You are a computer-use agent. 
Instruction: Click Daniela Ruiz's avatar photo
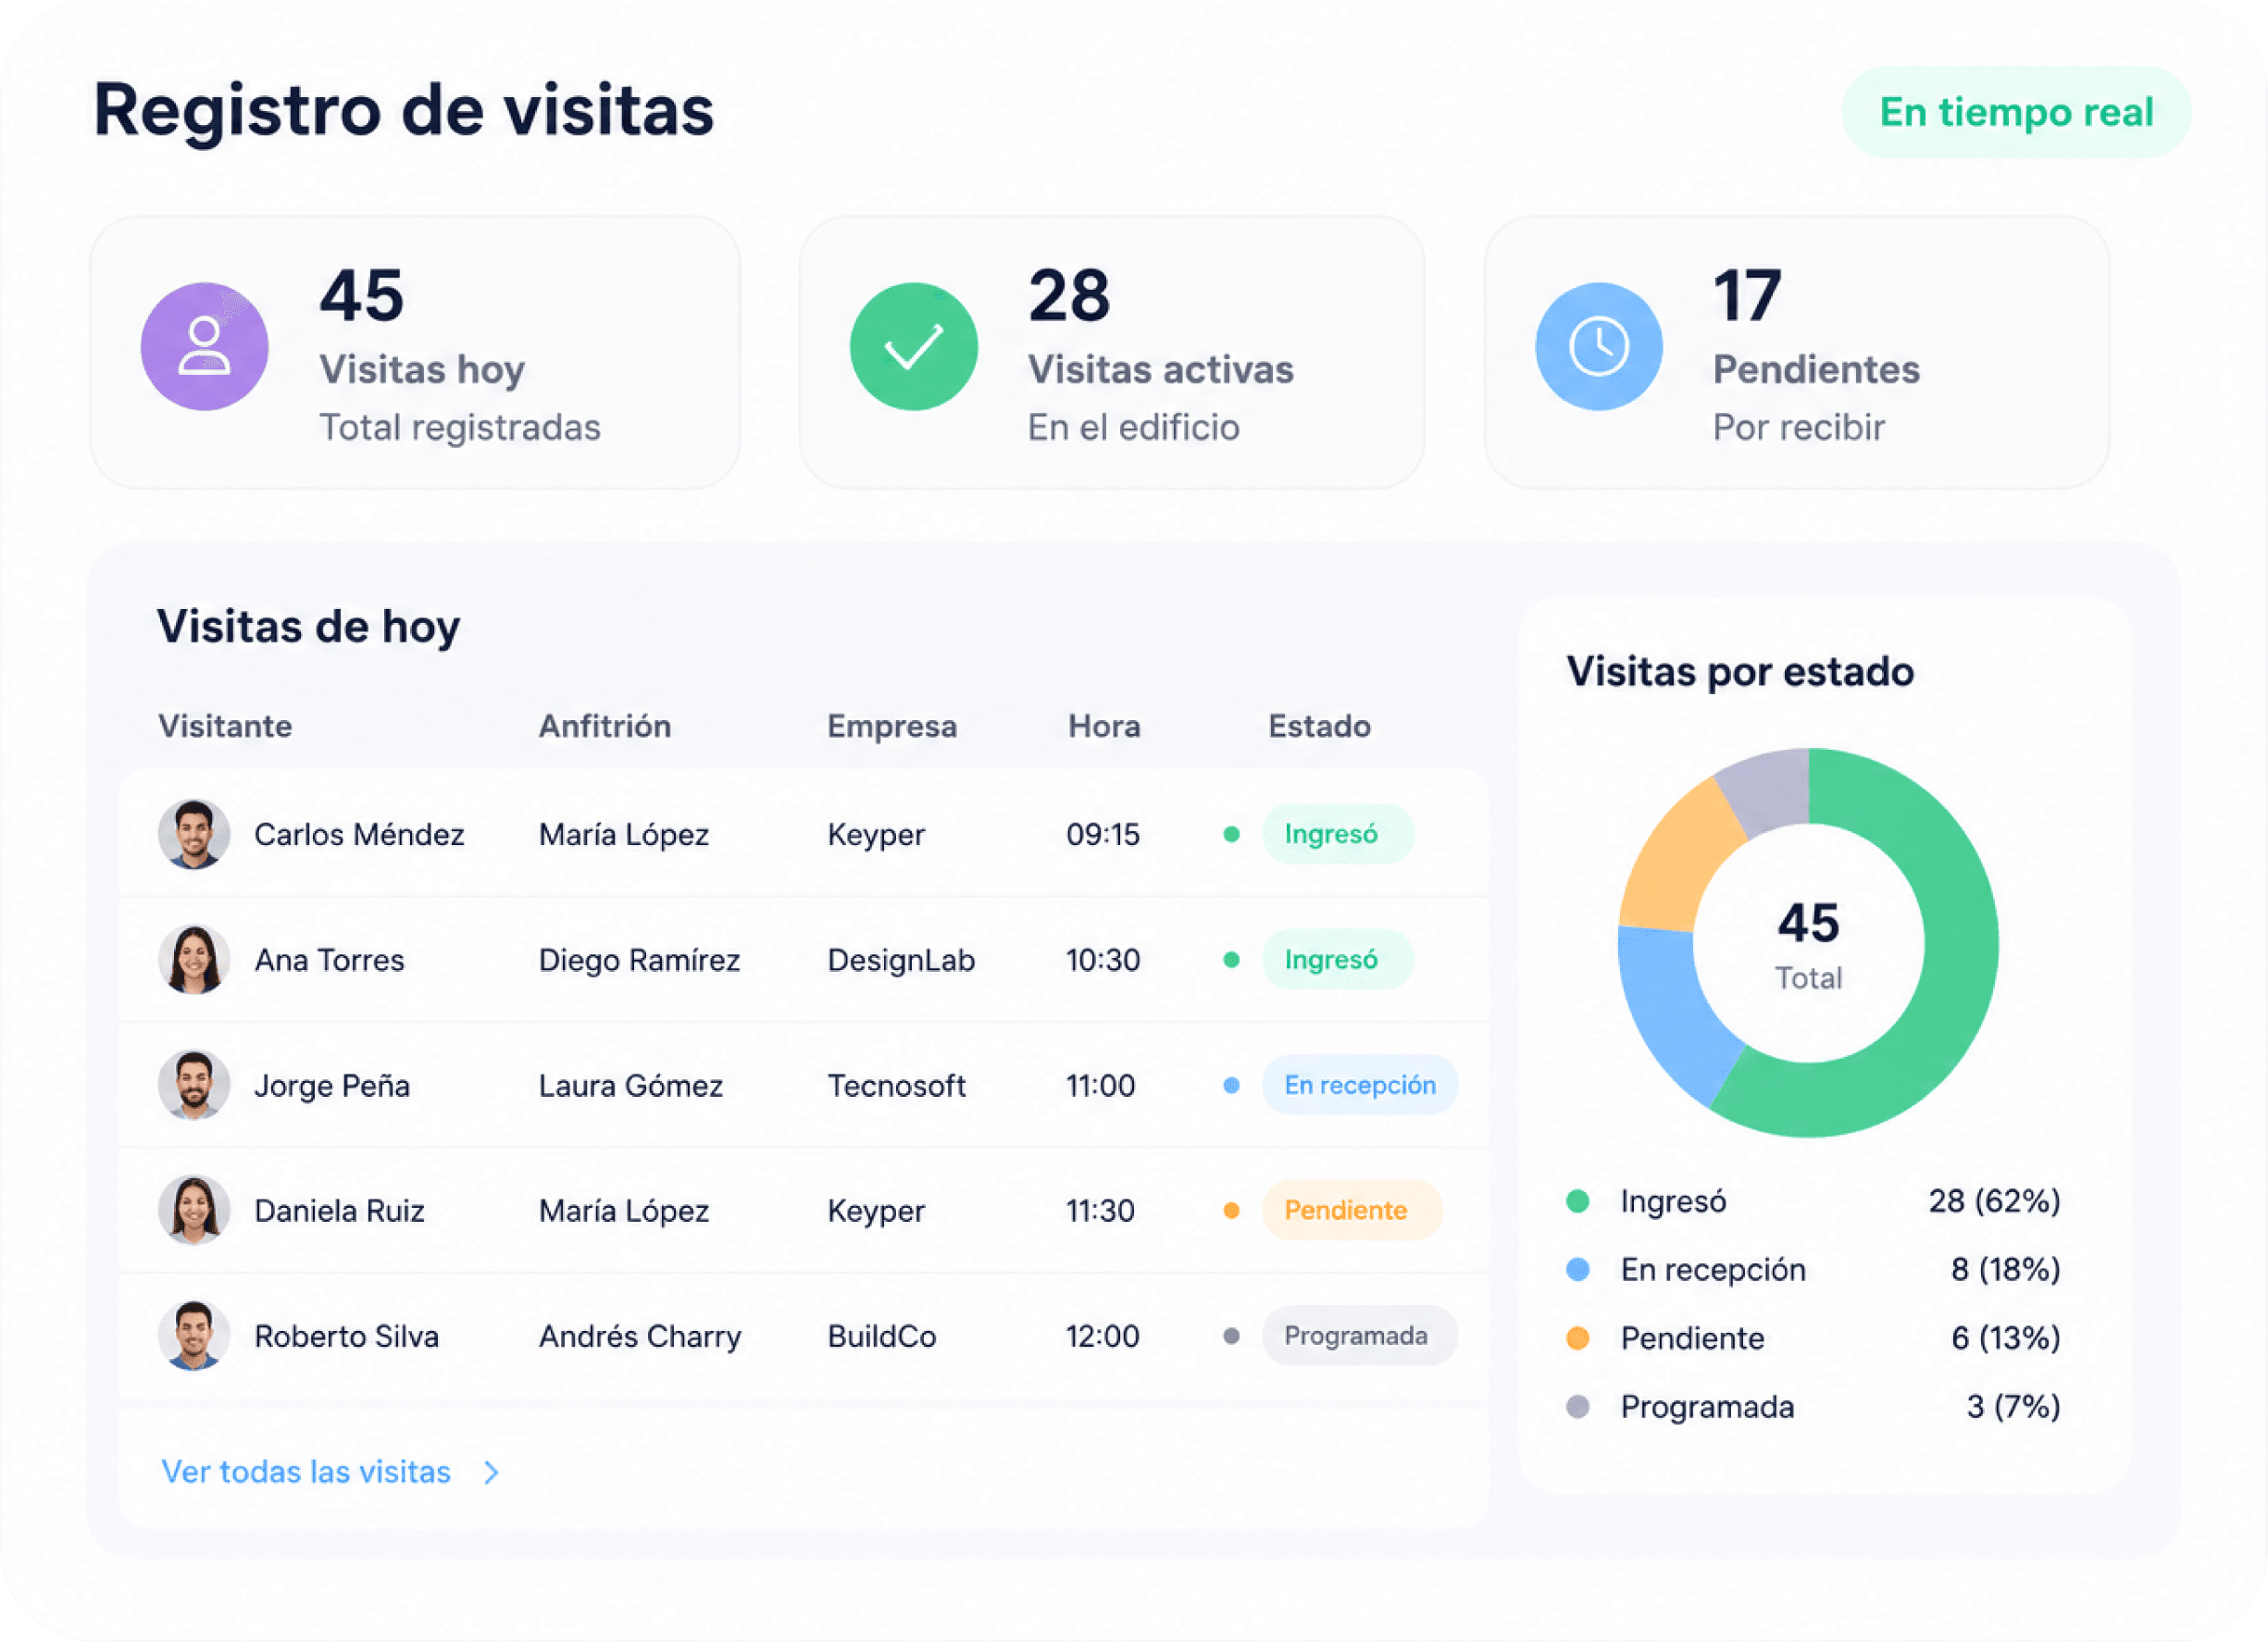click(x=194, y=1210)
